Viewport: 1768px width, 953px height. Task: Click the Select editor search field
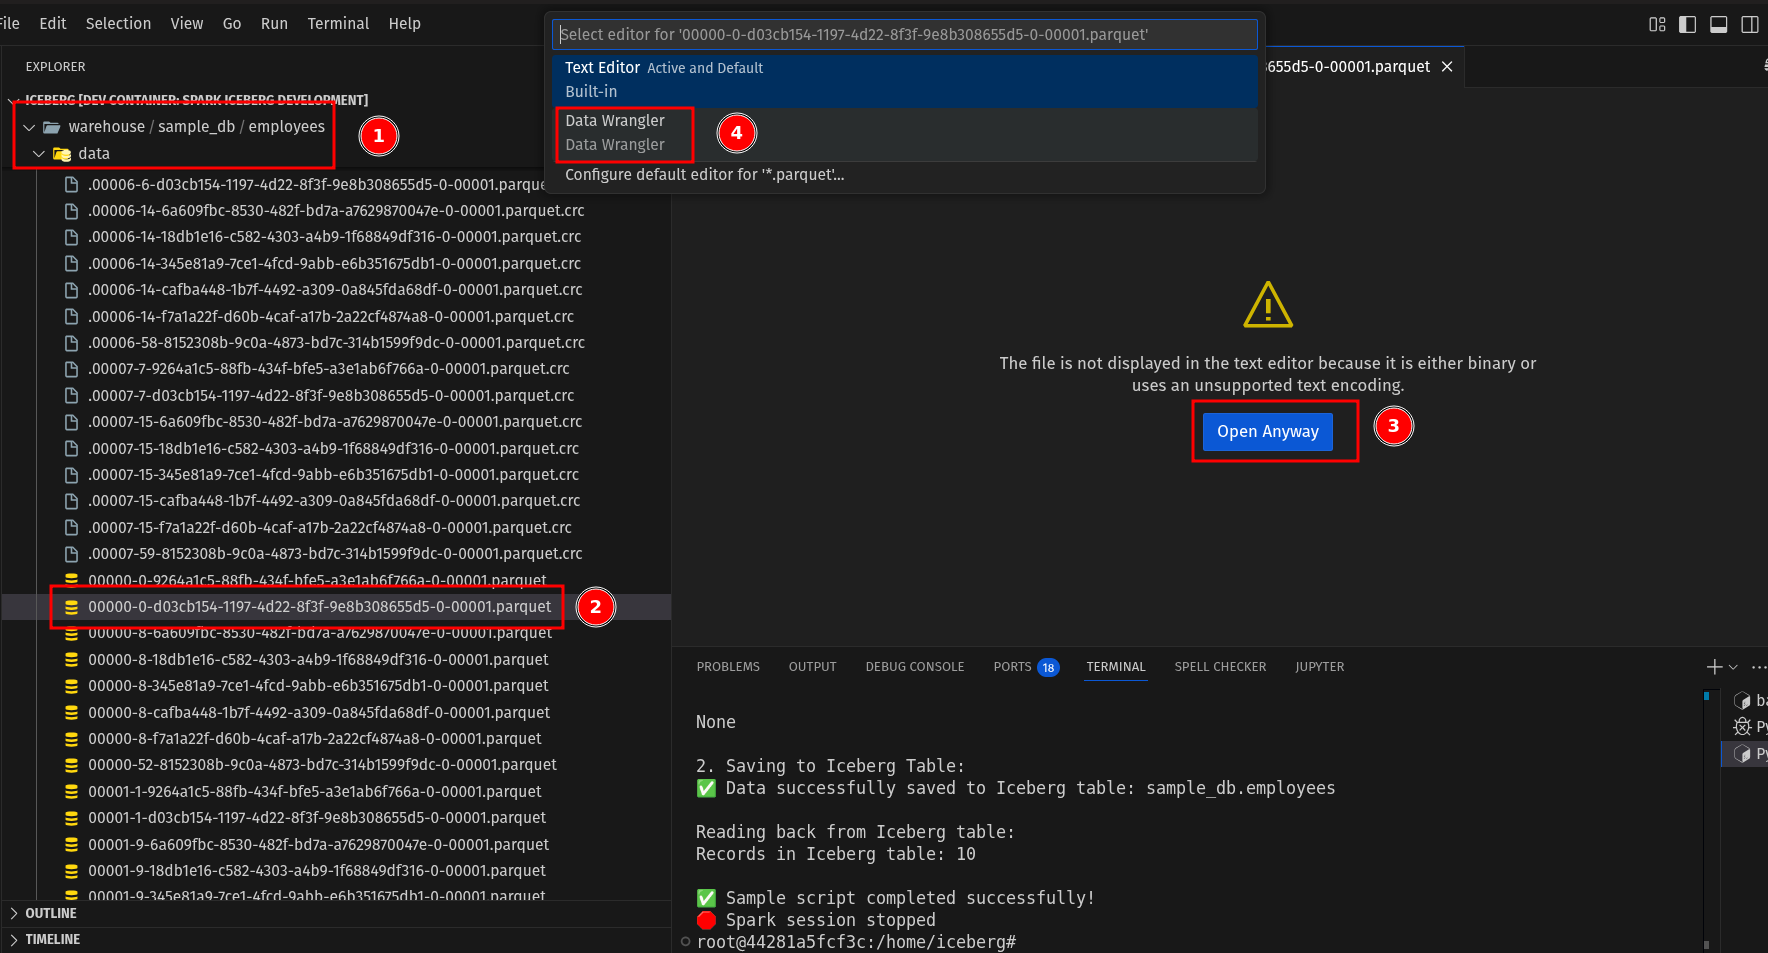(x=904, y=35)
